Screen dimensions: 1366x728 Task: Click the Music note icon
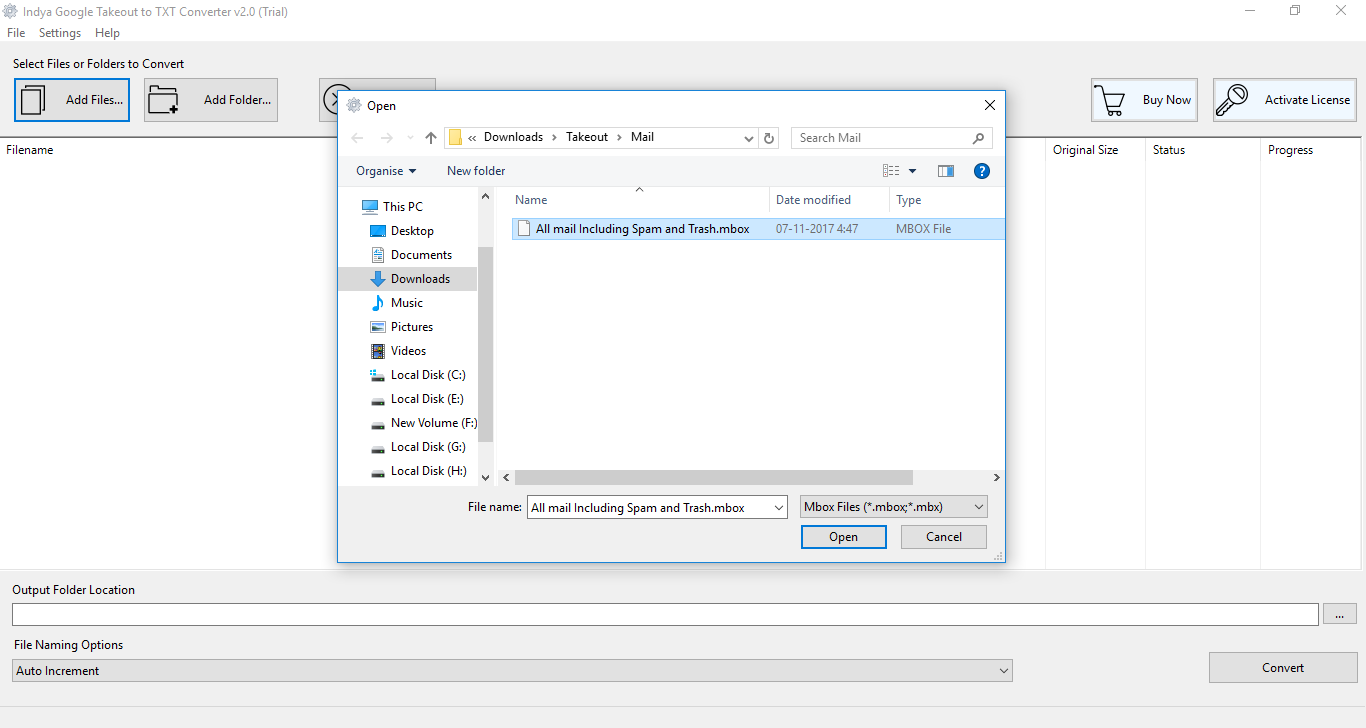pos(378,303)
